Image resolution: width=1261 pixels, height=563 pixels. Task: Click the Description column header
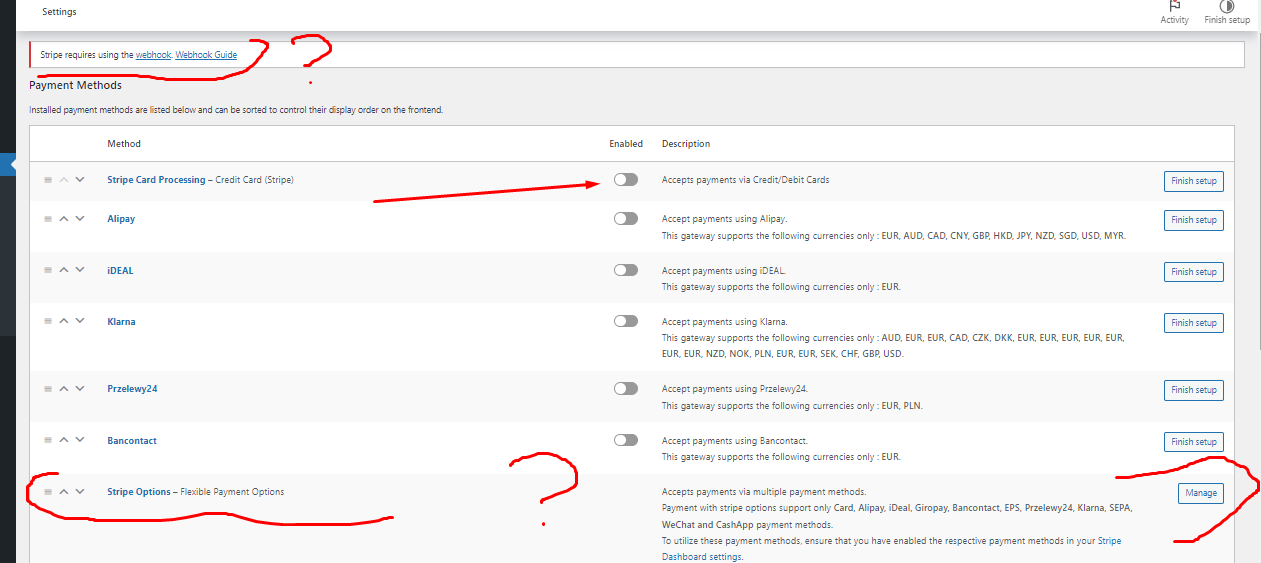[x=686, y=144]
